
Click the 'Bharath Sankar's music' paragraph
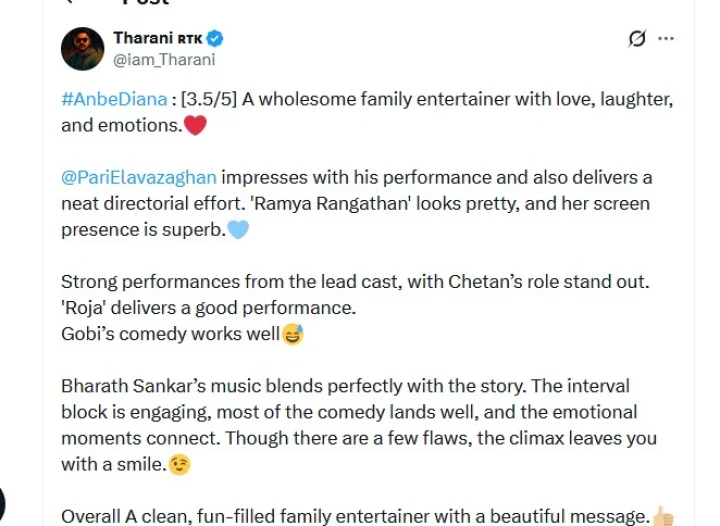359,425
